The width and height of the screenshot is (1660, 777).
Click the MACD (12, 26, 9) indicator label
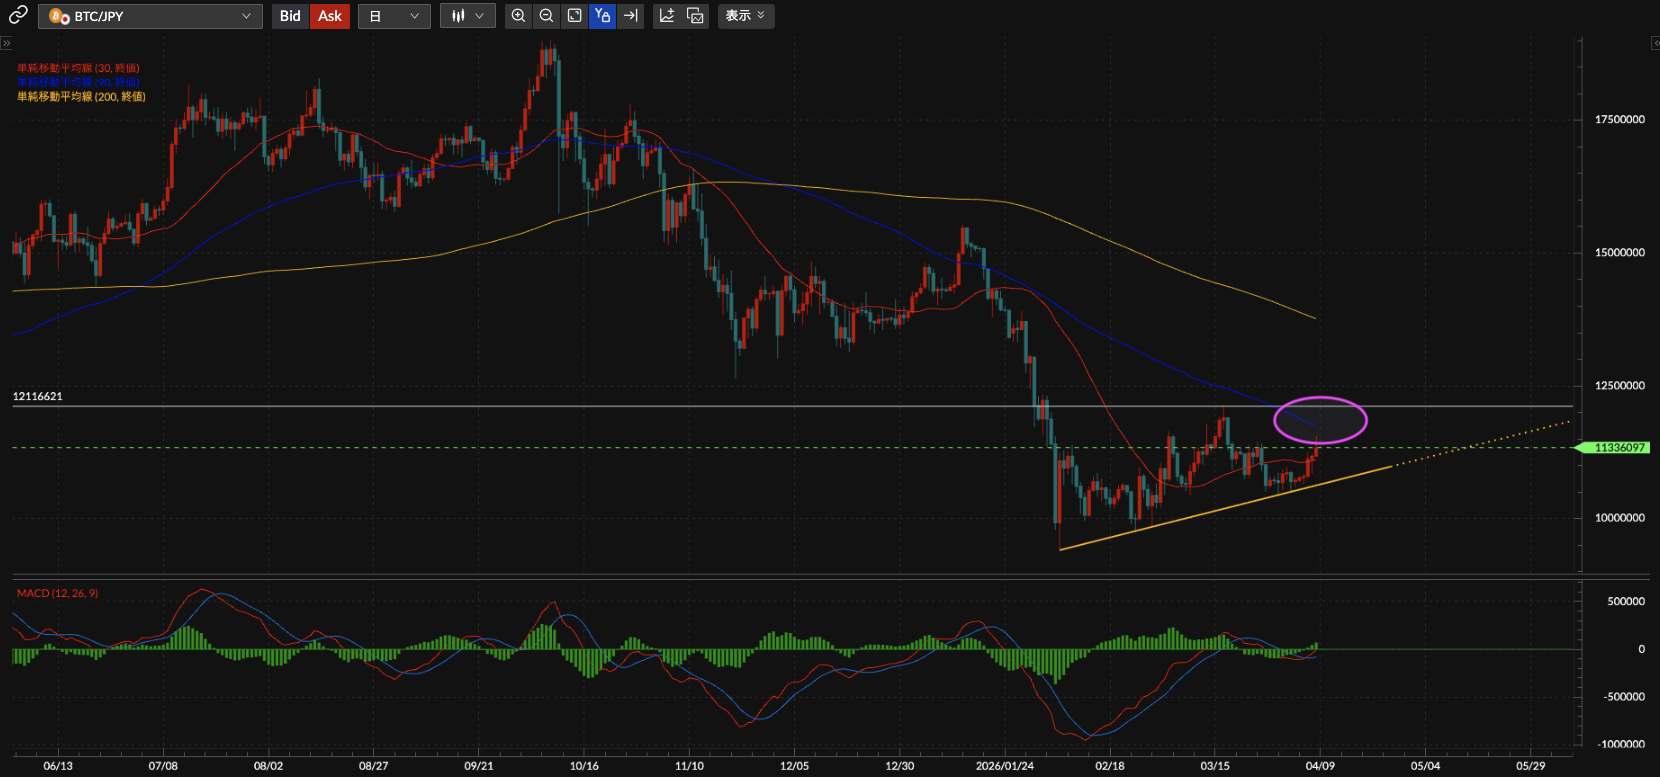click(57, 594)
